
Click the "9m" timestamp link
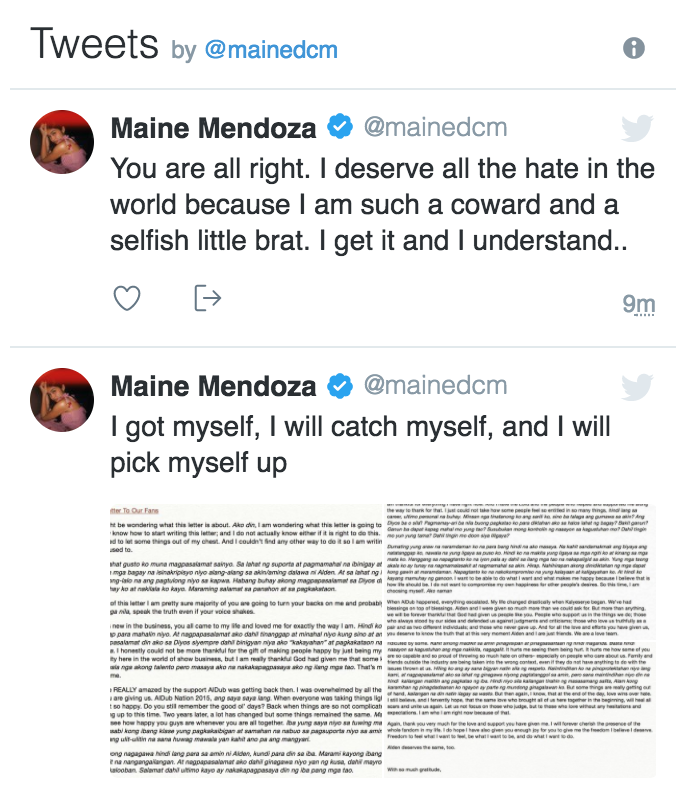pos(638,304)
